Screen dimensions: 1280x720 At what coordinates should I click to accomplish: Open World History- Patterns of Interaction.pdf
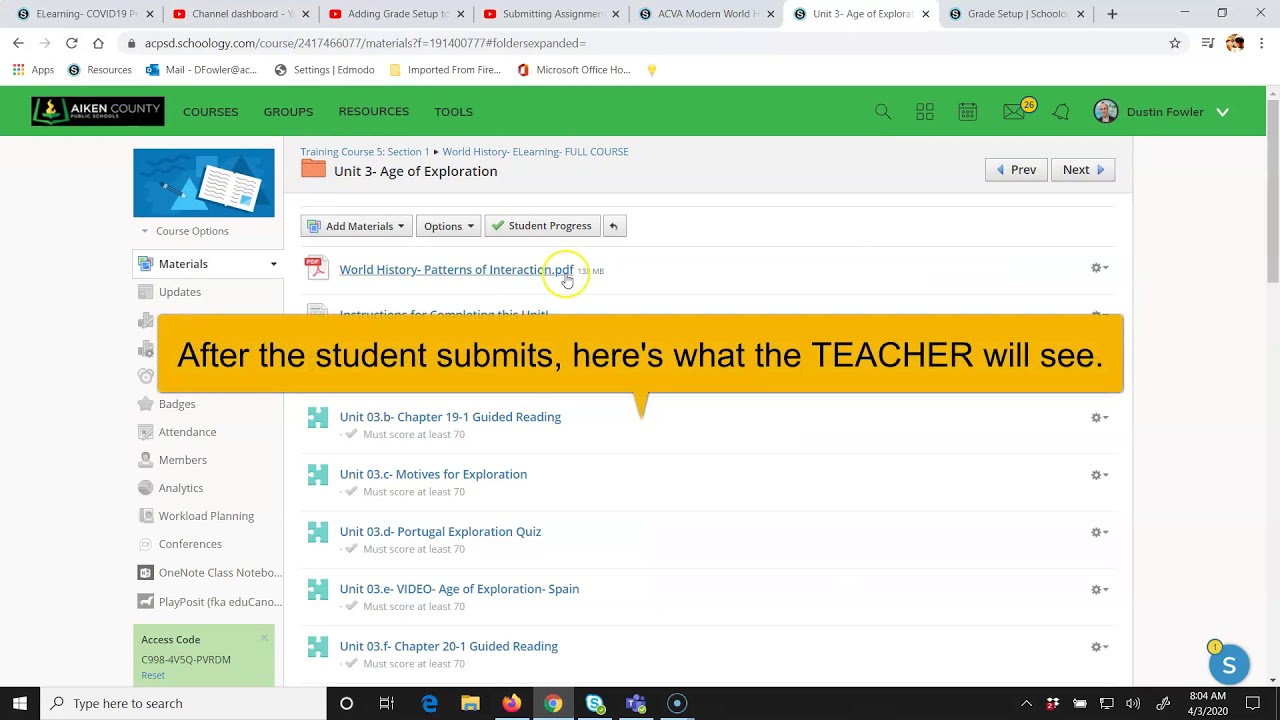(x=456, y=269)
